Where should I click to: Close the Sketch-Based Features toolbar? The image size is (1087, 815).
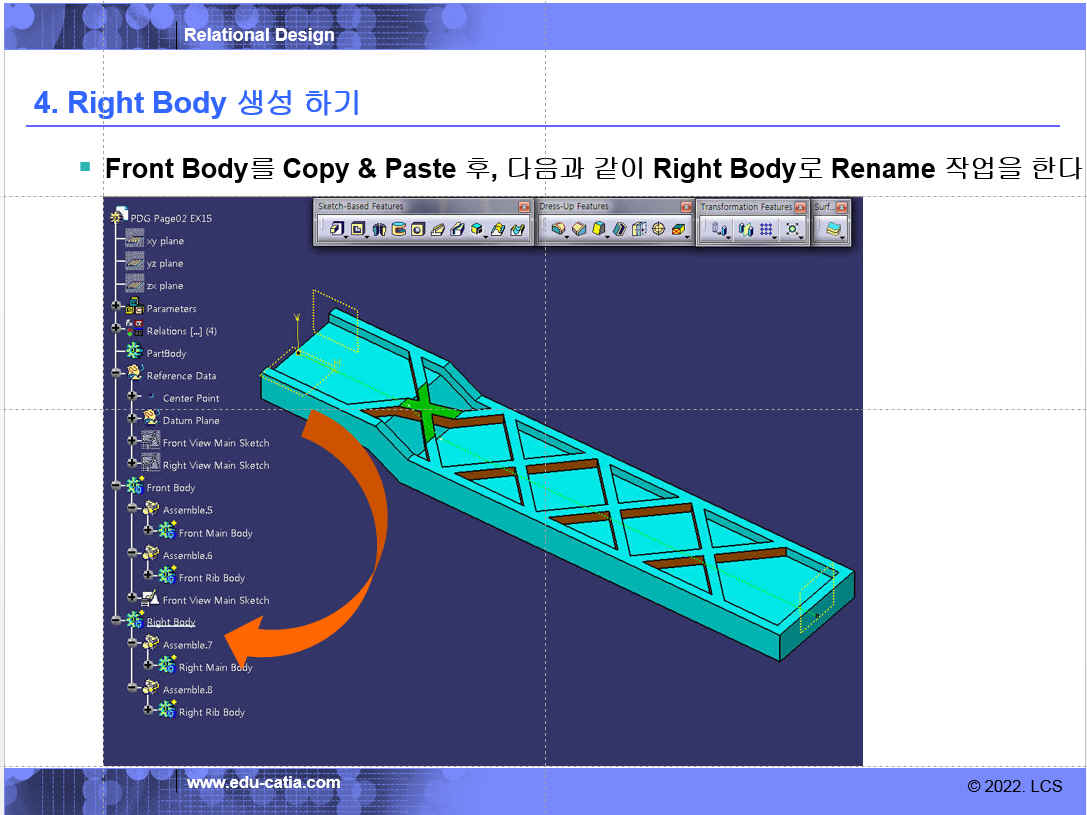(523, 206)
